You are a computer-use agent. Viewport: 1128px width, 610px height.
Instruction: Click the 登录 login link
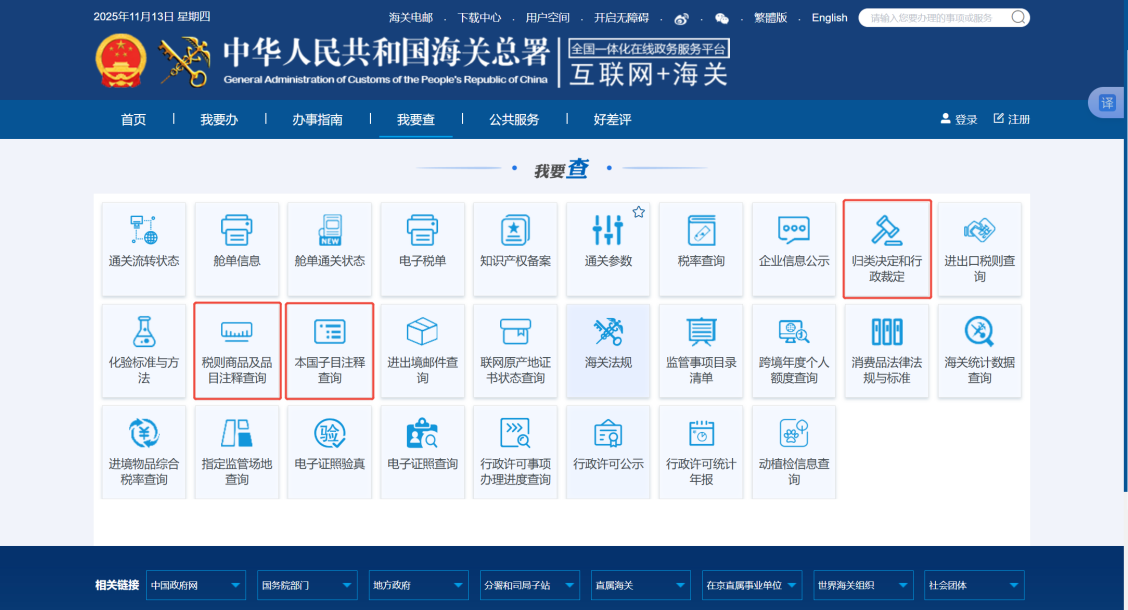[x=959, y=120]
